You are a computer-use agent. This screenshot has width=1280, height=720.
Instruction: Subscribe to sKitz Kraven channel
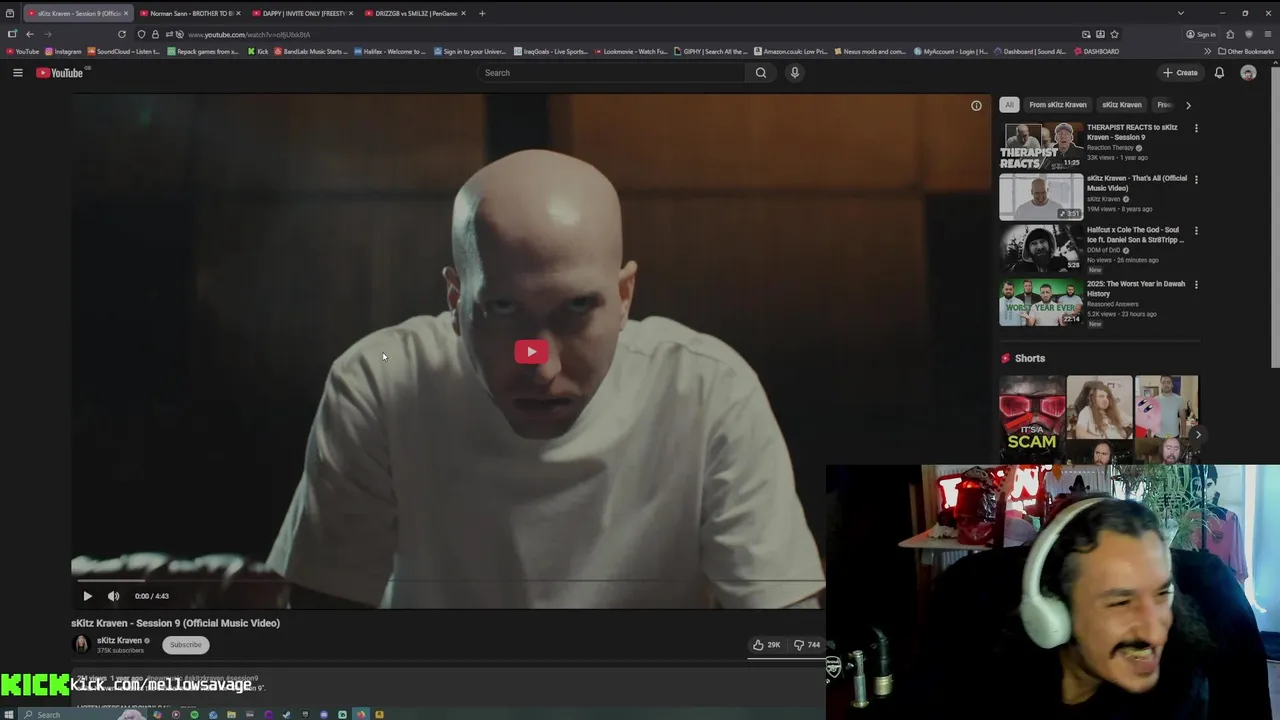(185, 645)
